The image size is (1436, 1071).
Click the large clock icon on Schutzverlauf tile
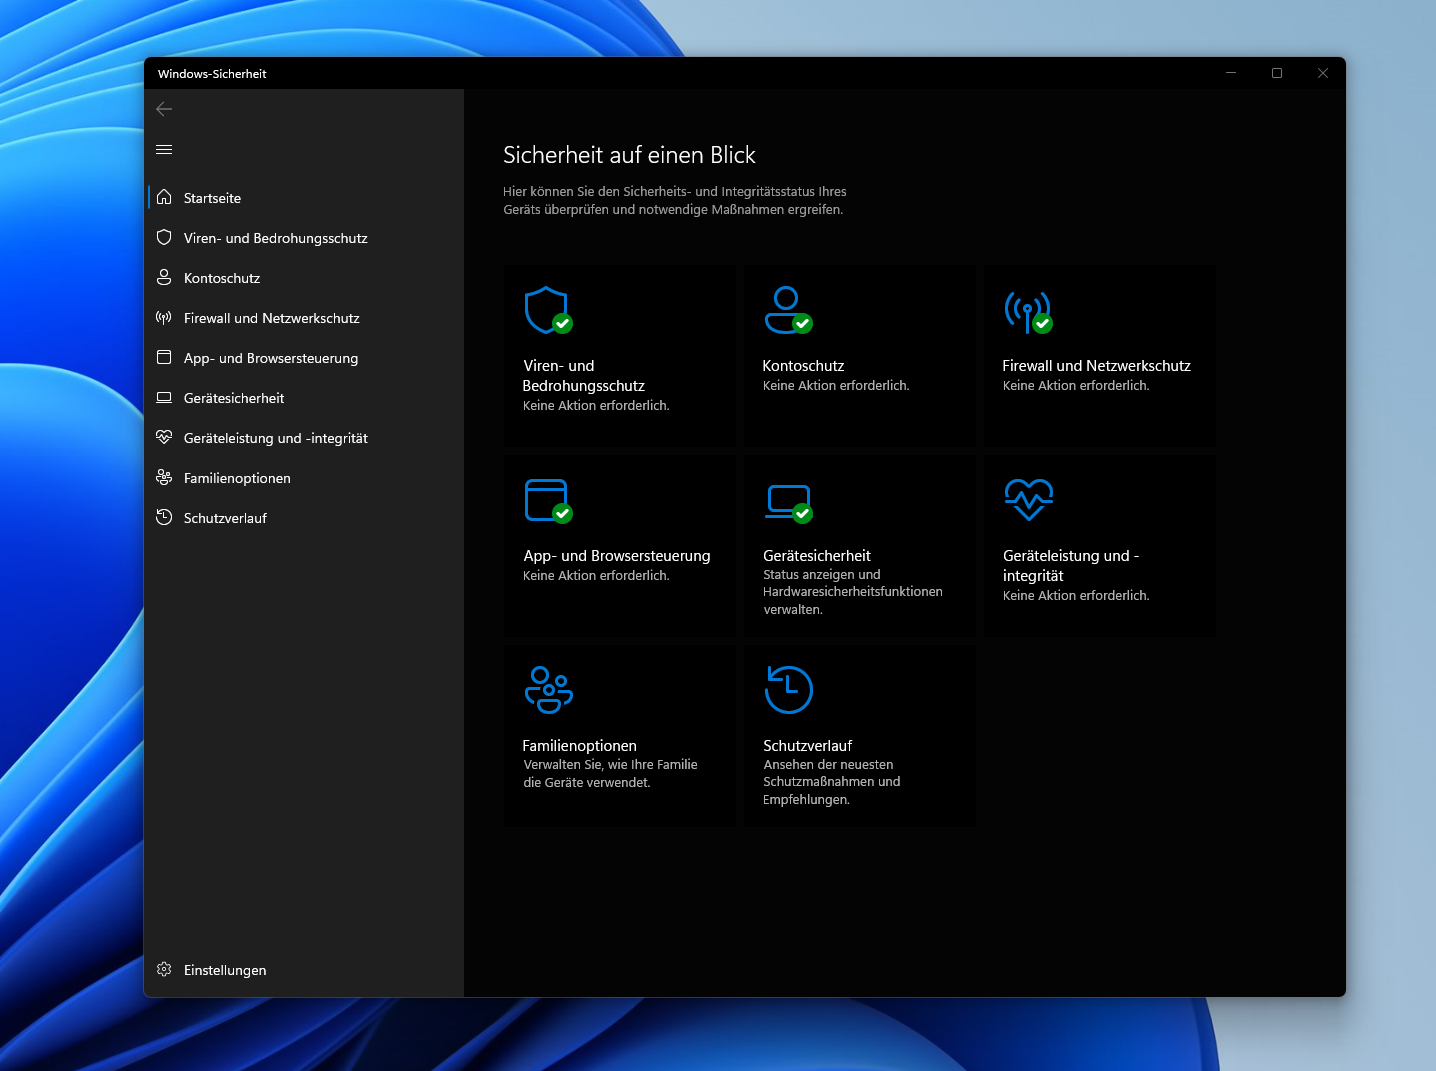789,690
